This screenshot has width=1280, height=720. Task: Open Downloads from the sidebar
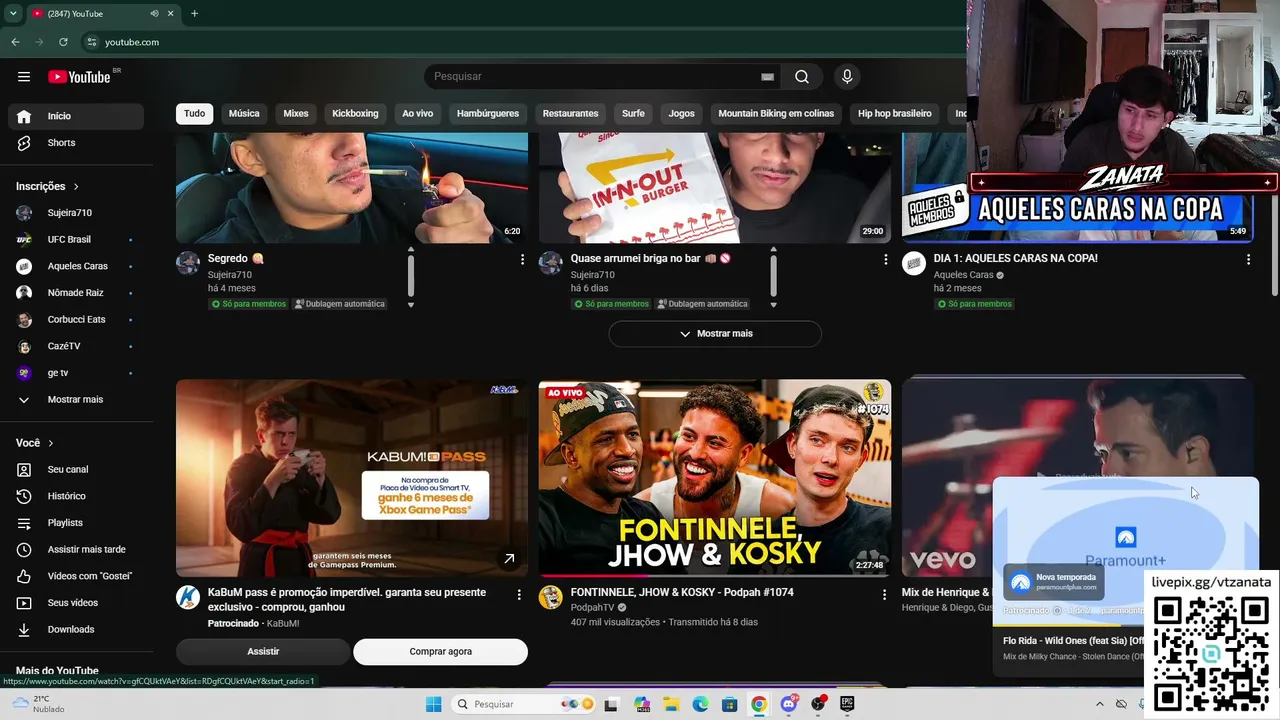[x=76, y=629]
